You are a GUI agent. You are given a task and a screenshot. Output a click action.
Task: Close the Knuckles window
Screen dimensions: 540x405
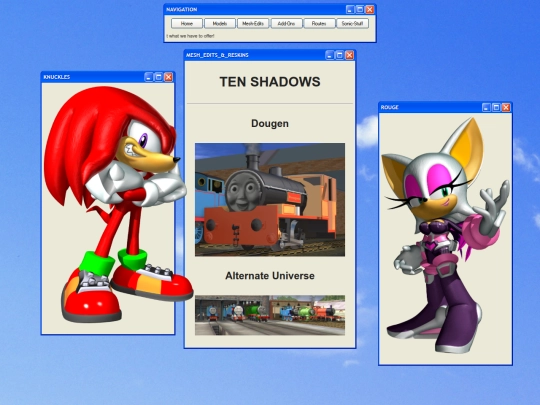tap(168, 77)
